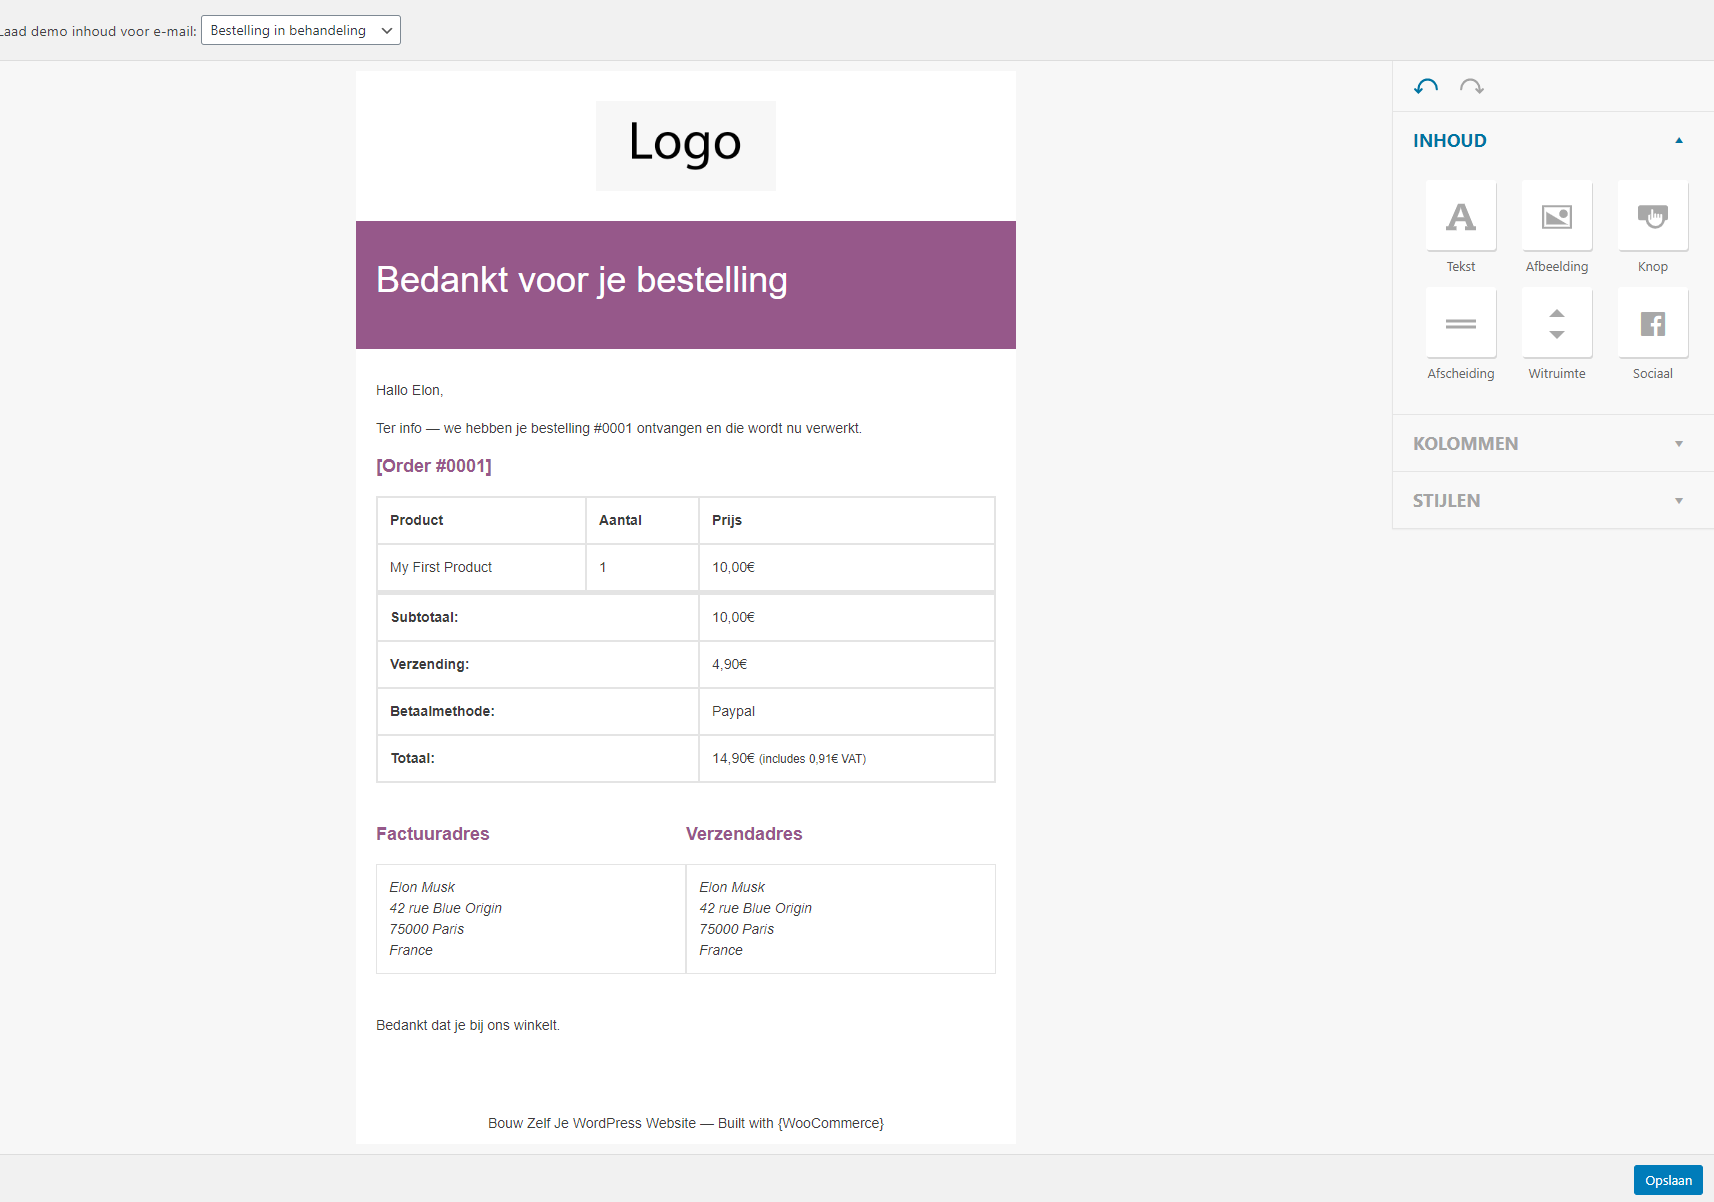Click the footer 'Built with {WooCommerce}' text
The image size is (1714, 1202).
(x=801, y=1123)
